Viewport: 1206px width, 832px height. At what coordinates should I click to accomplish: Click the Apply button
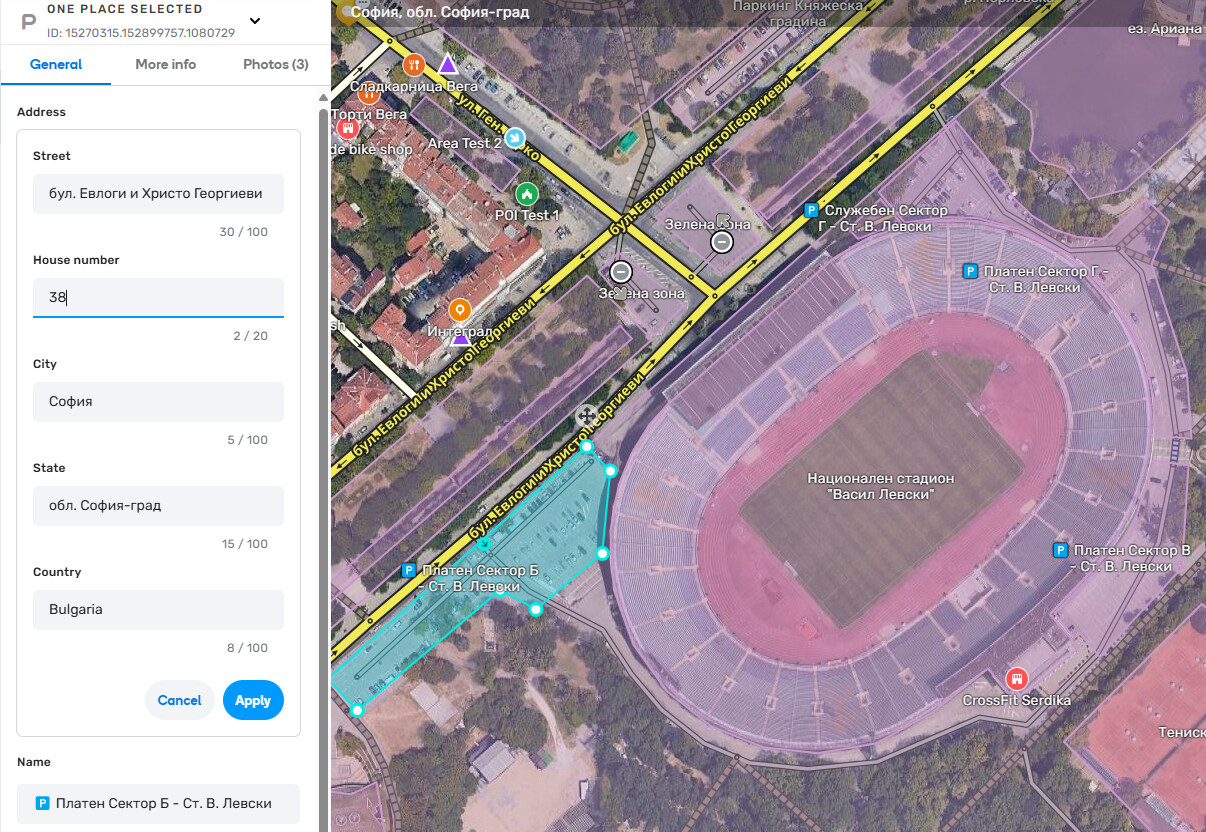tap(253, 700)
